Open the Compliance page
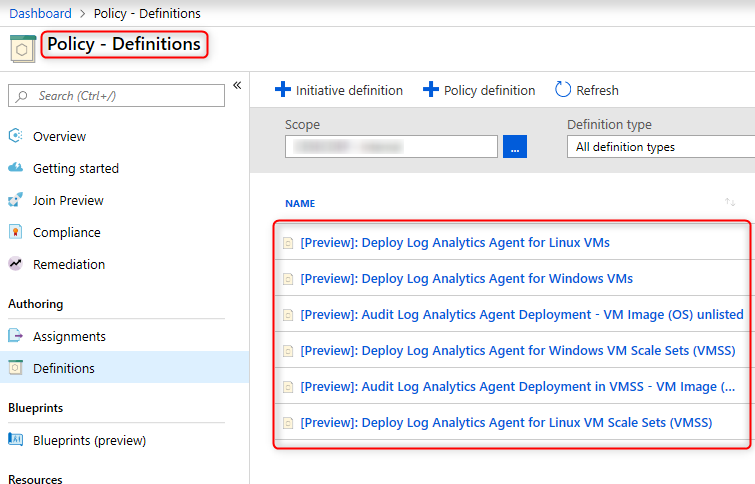 (x=66, y=233)
